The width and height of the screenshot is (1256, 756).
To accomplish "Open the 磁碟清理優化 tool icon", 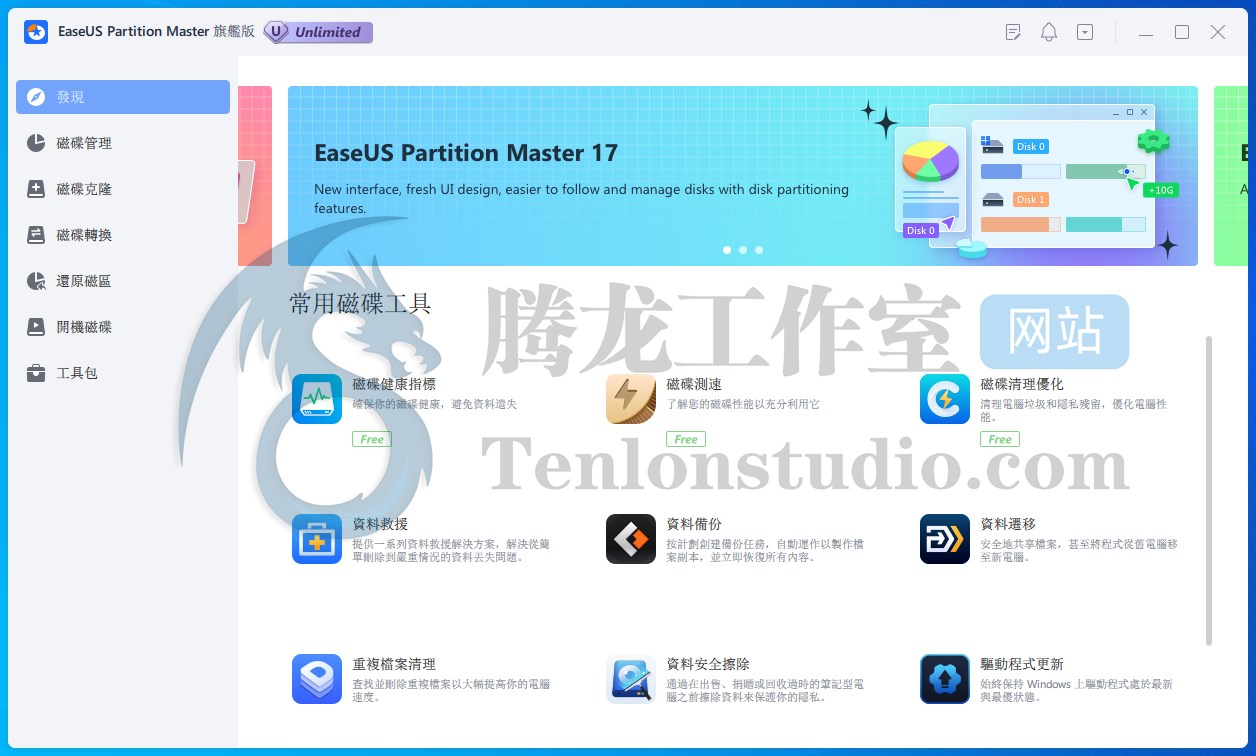I will pos(945,399).
